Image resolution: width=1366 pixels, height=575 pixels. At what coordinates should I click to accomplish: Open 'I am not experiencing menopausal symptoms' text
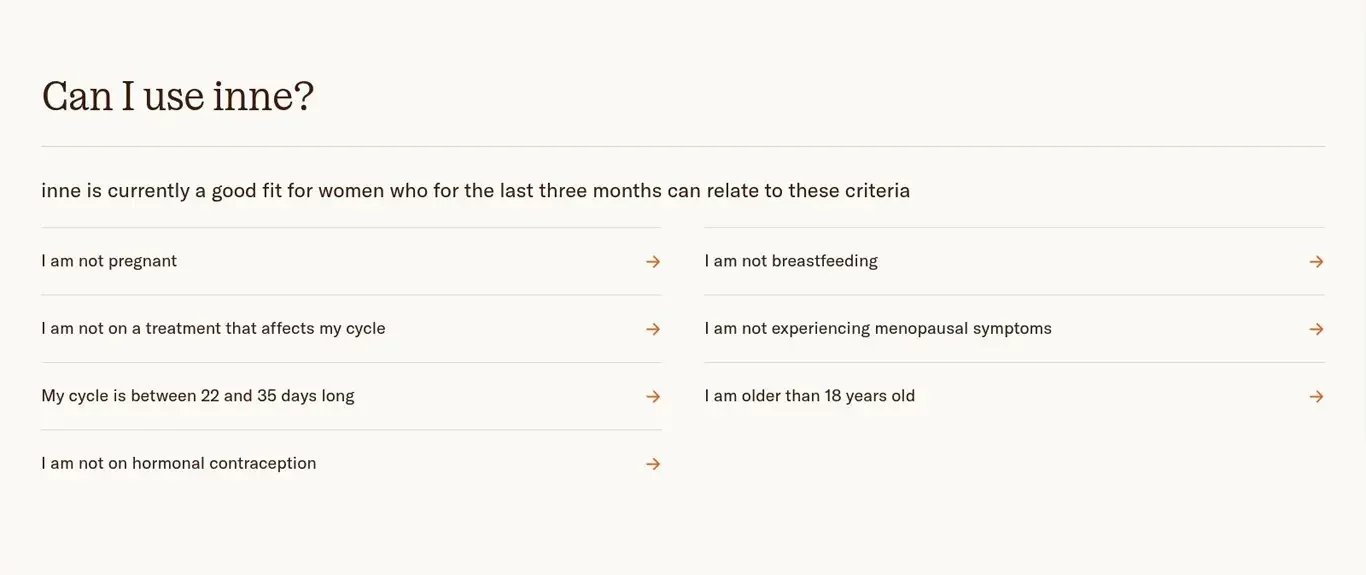click(878, 328)
